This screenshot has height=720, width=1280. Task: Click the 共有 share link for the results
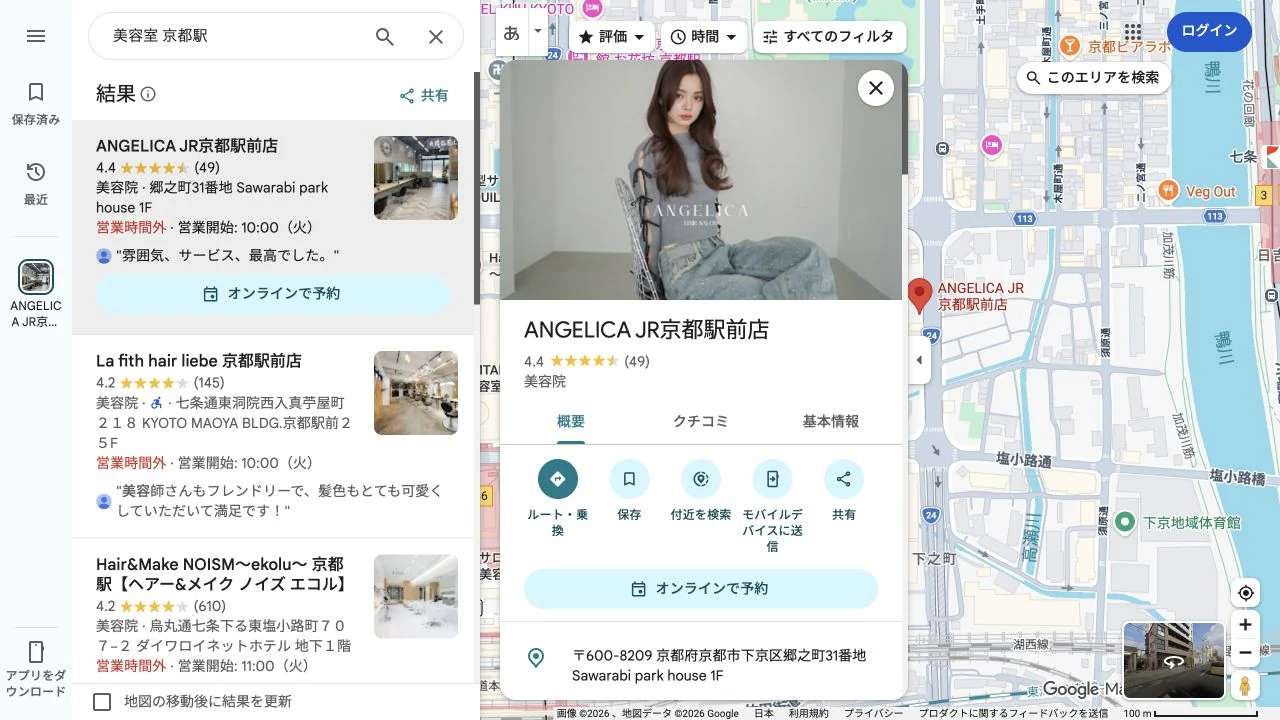[424, 96]
